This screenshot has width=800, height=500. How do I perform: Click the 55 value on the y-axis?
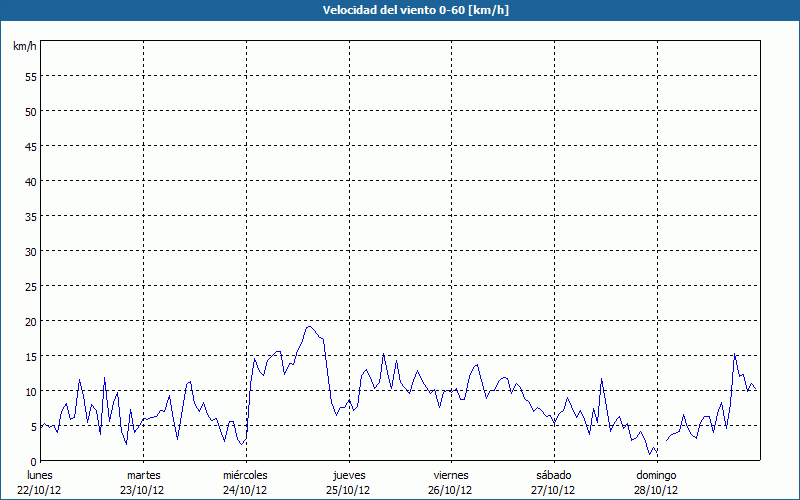tap(30, 76)
